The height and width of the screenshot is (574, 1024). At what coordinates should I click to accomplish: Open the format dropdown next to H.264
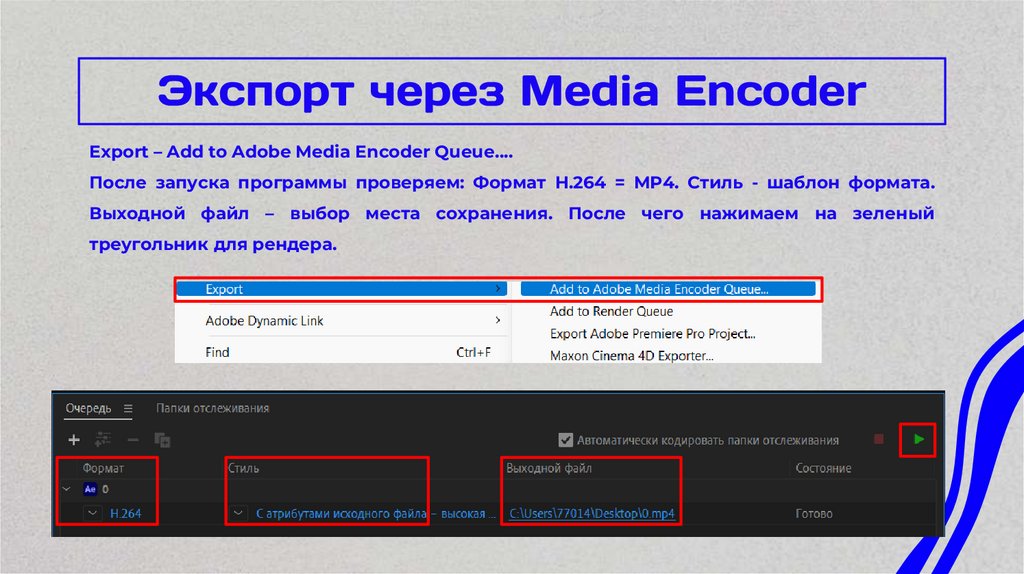(93, 513)
